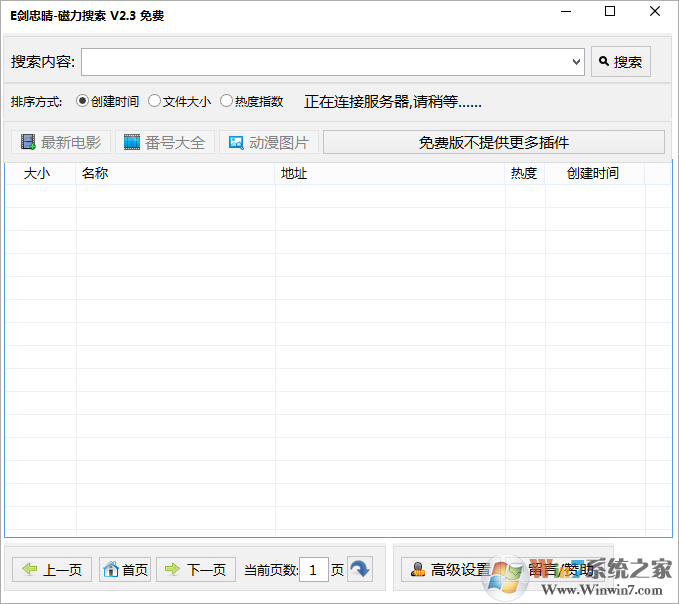Click the 创建时间 column header in results table
Screen dimensions: 679x604
click(592, 173)
